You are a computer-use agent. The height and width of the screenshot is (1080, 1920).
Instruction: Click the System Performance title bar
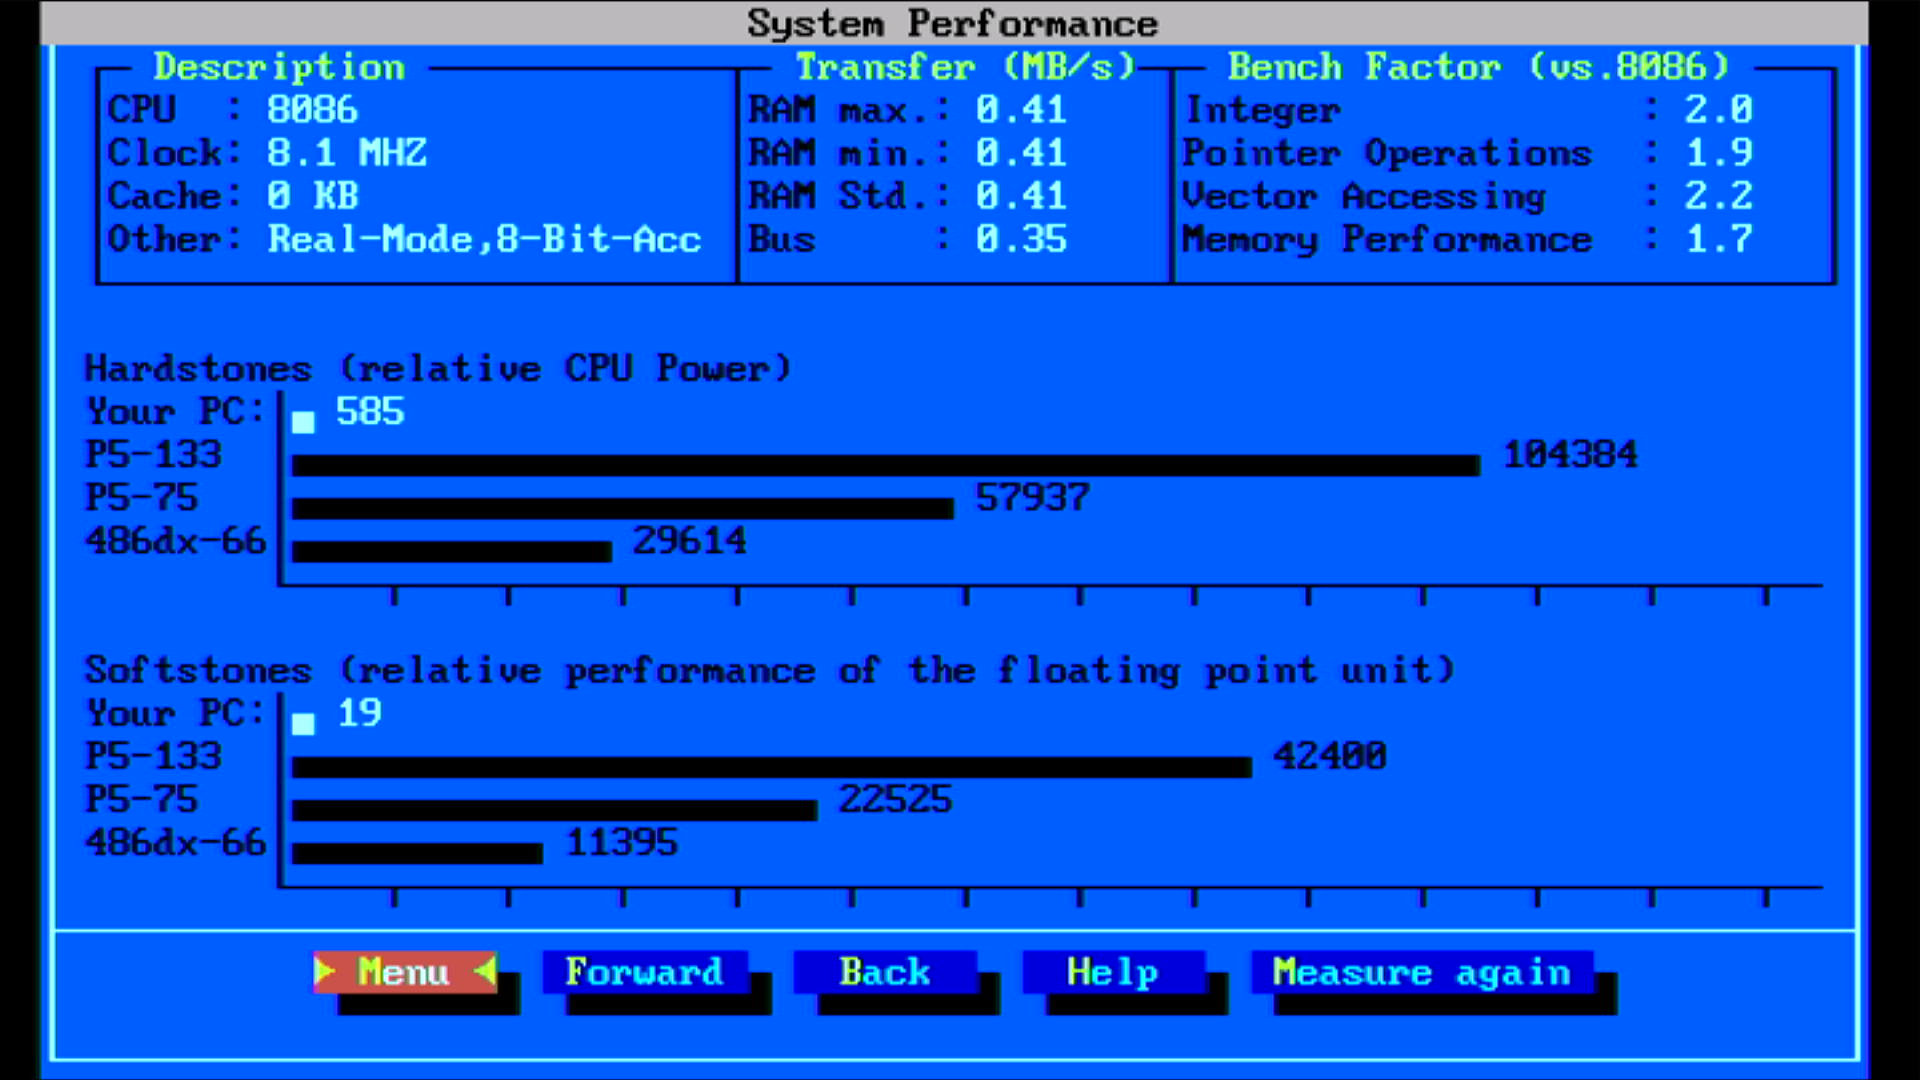click(x=953, y=23)
